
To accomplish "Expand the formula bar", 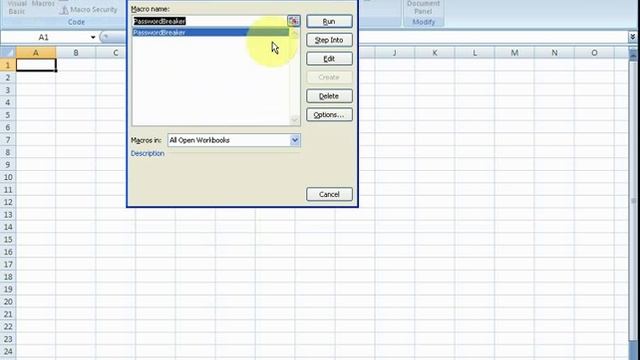I will 632,37.
